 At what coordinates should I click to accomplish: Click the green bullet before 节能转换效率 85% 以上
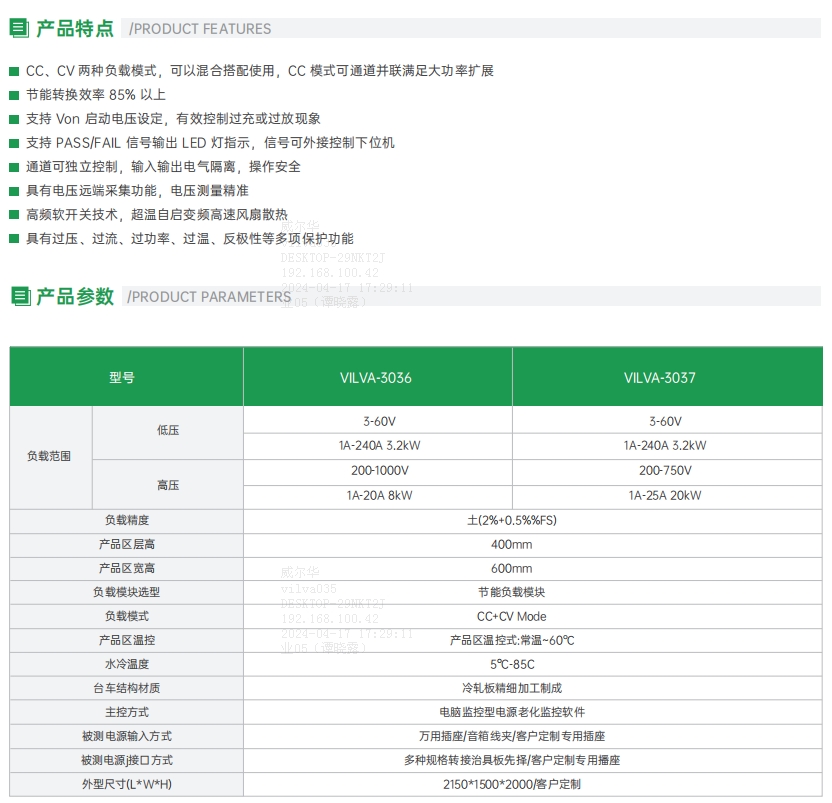[x=13, y=95]
